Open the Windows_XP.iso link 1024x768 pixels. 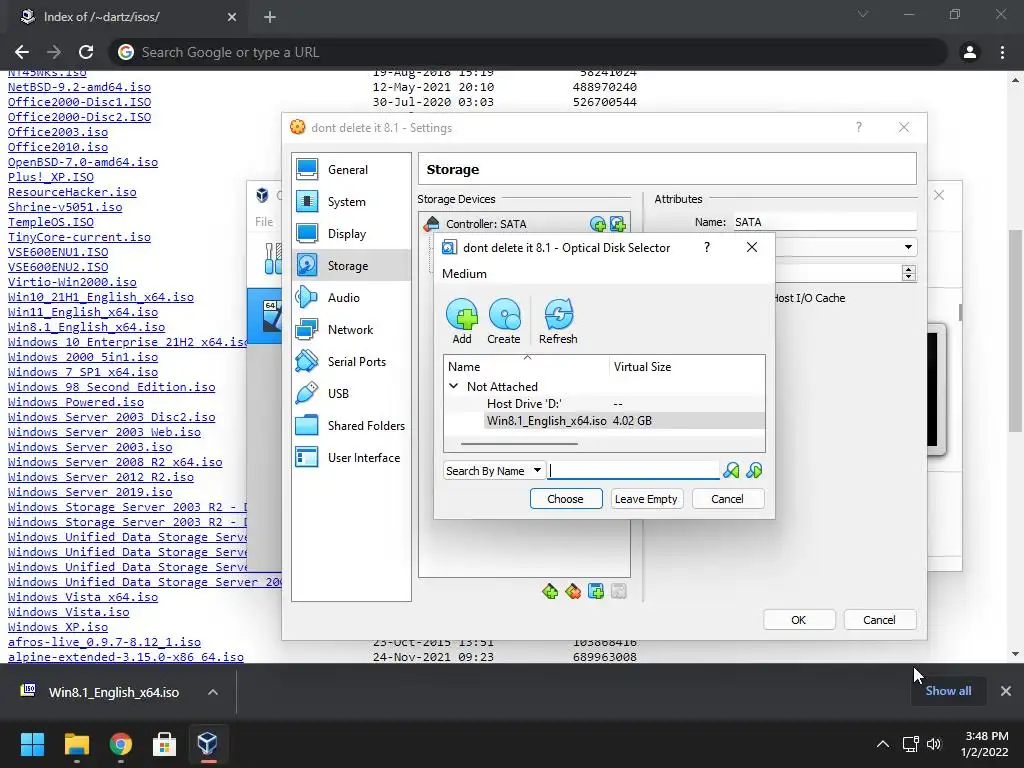click(58, 627)
